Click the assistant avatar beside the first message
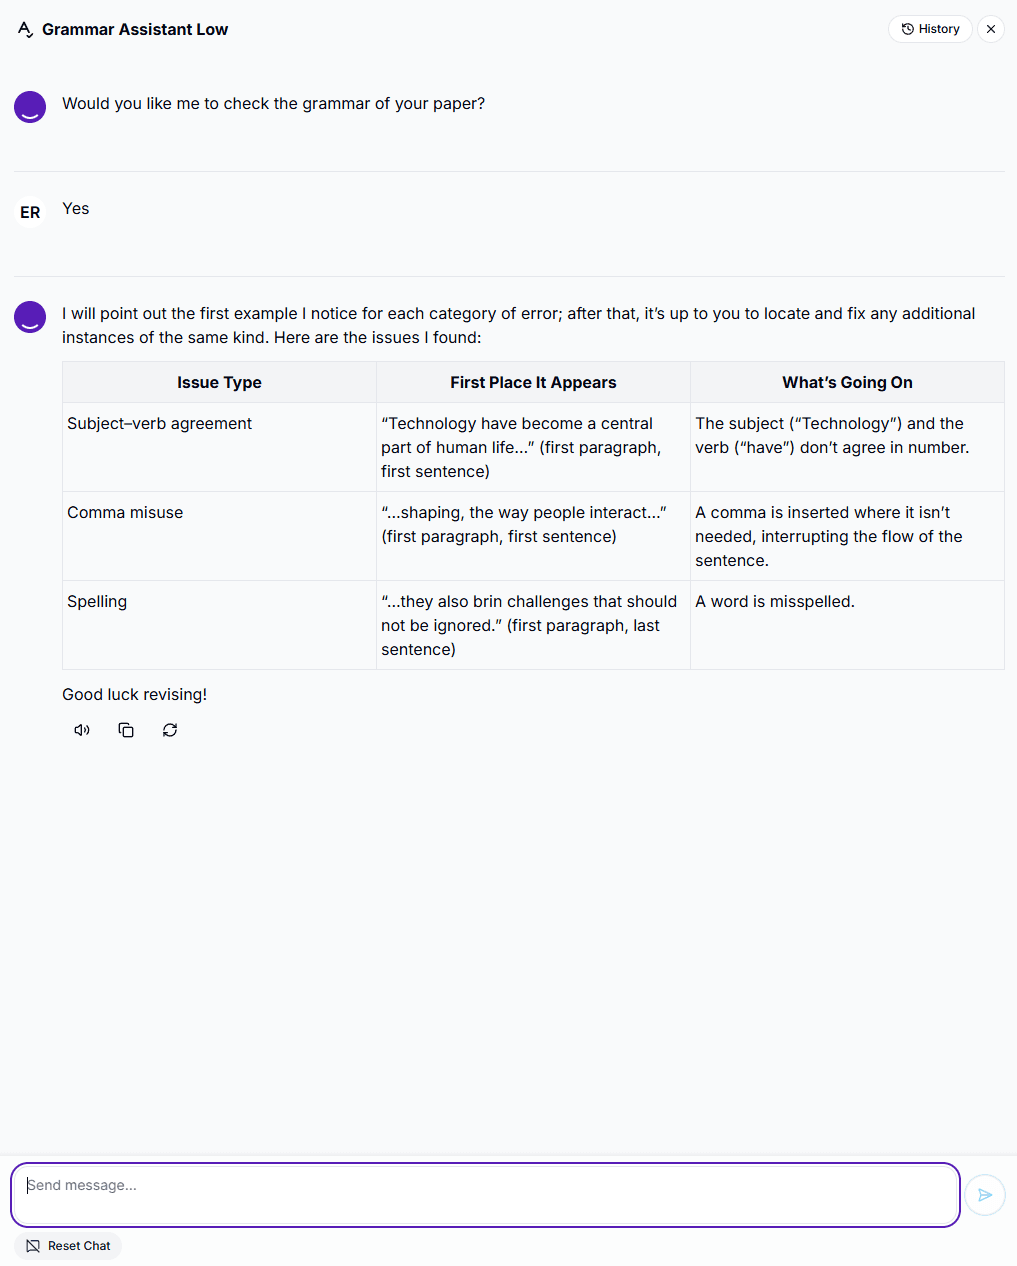This screenshot has width=1017, height=1266. [x=30, y=107]
